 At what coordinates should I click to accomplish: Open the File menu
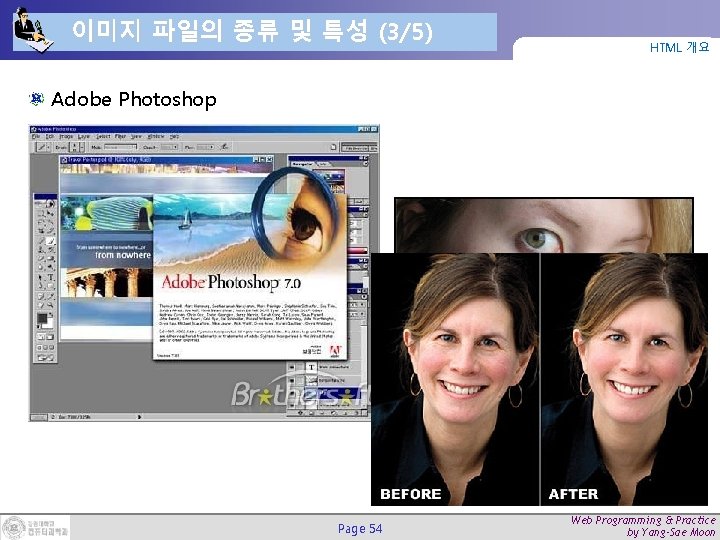pyautogui.click(x=35, y=136)
